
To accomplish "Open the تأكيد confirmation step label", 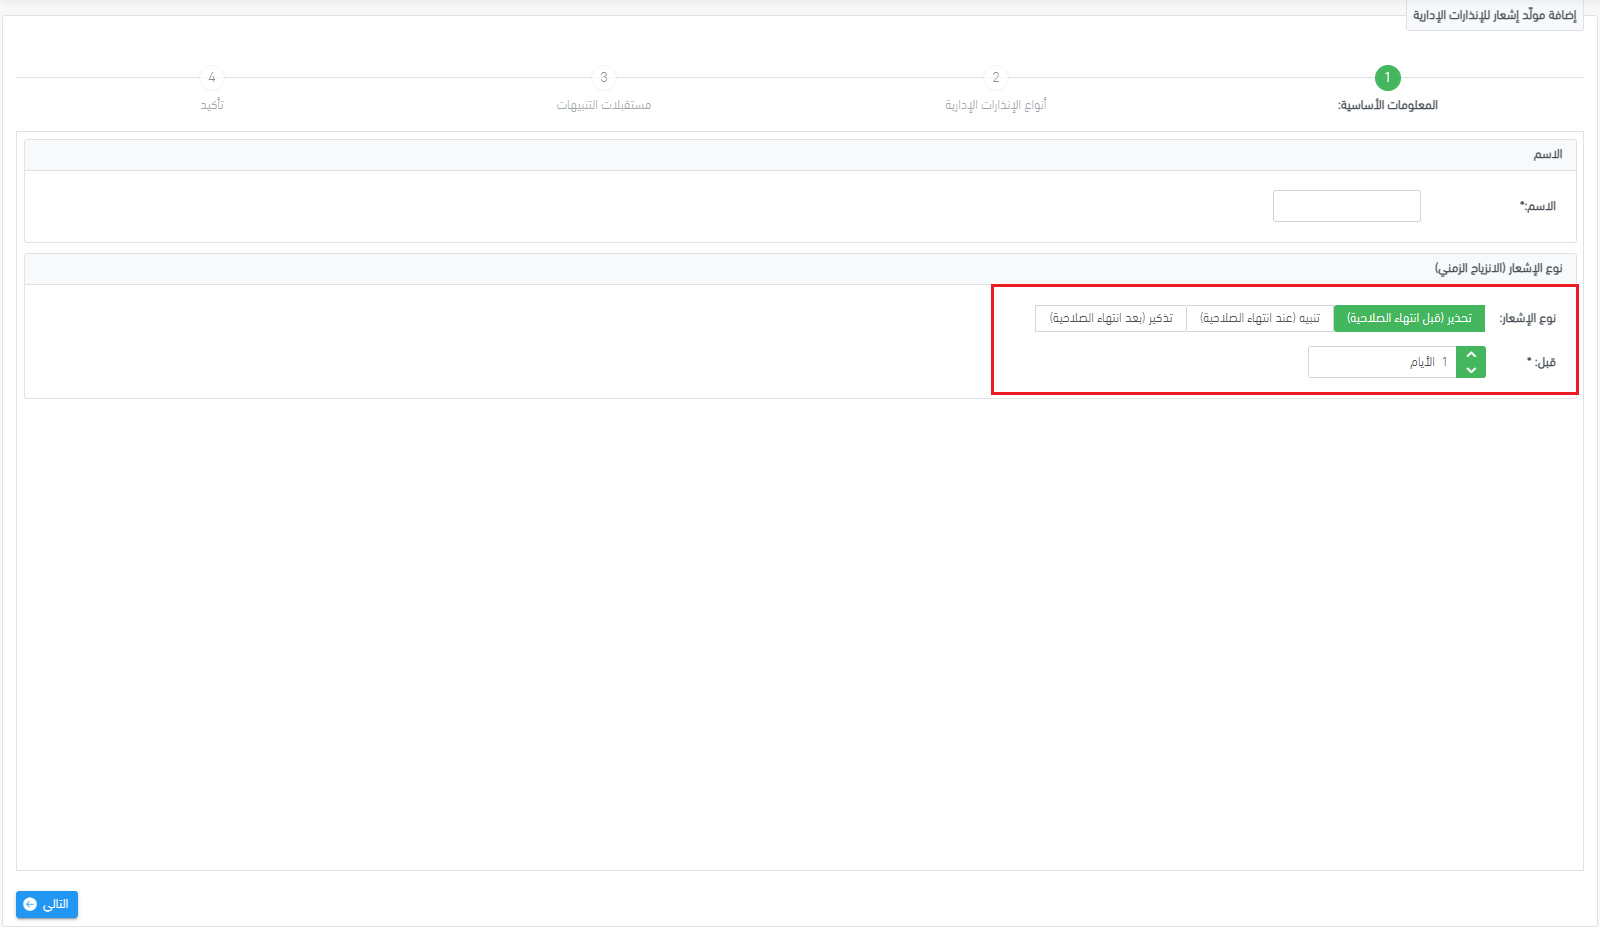I will tap(211, 105).
